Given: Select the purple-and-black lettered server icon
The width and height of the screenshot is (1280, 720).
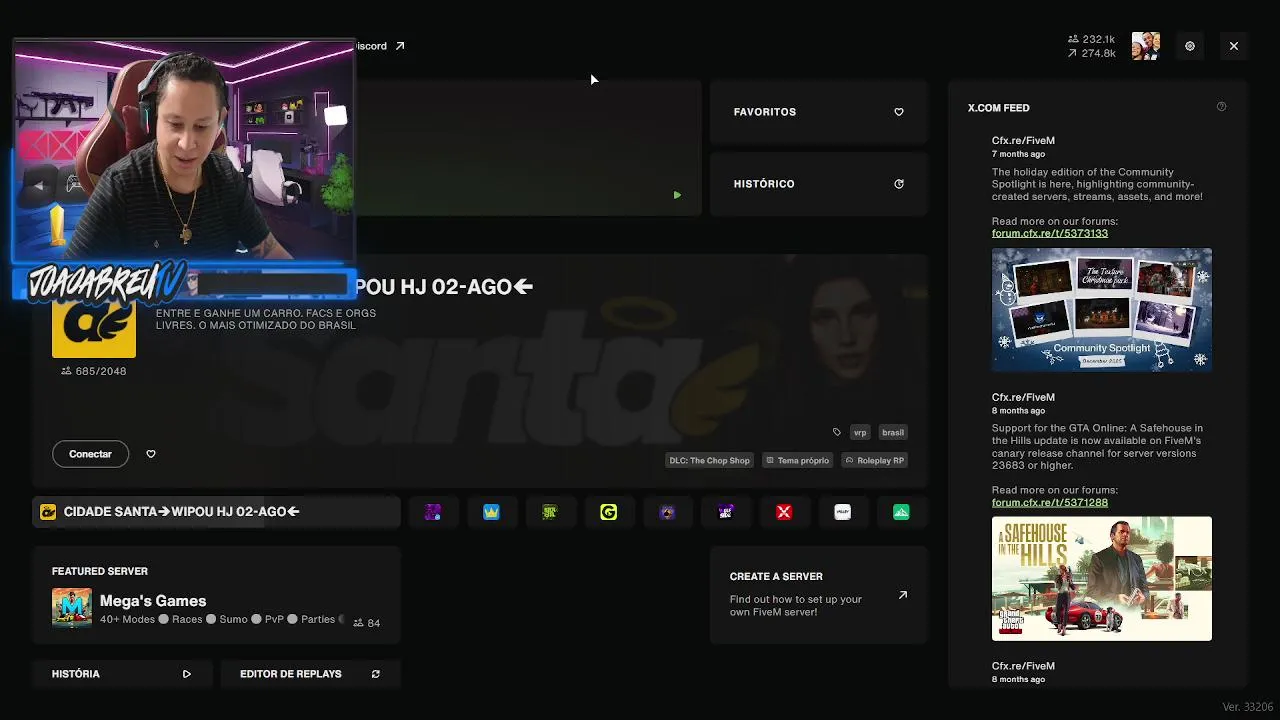Looking at the screenshot, I should (x=726, y=512).
